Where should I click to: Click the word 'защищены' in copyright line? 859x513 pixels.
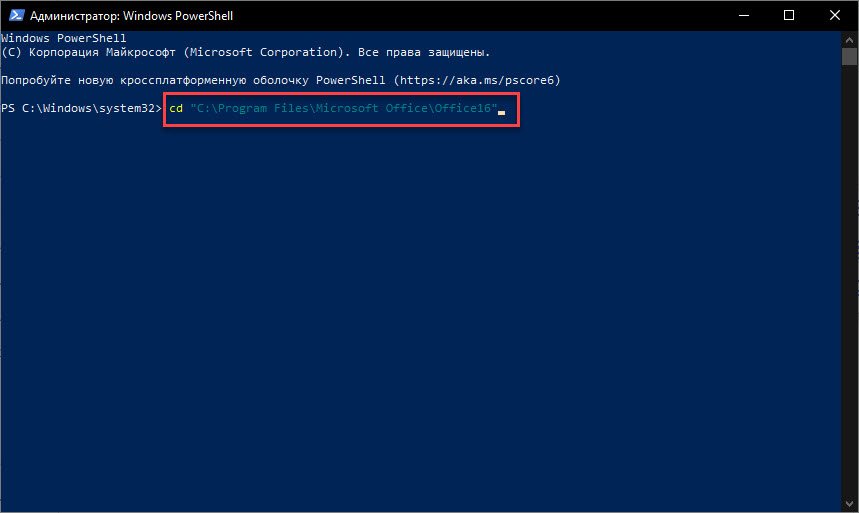(x=459, y=53)
